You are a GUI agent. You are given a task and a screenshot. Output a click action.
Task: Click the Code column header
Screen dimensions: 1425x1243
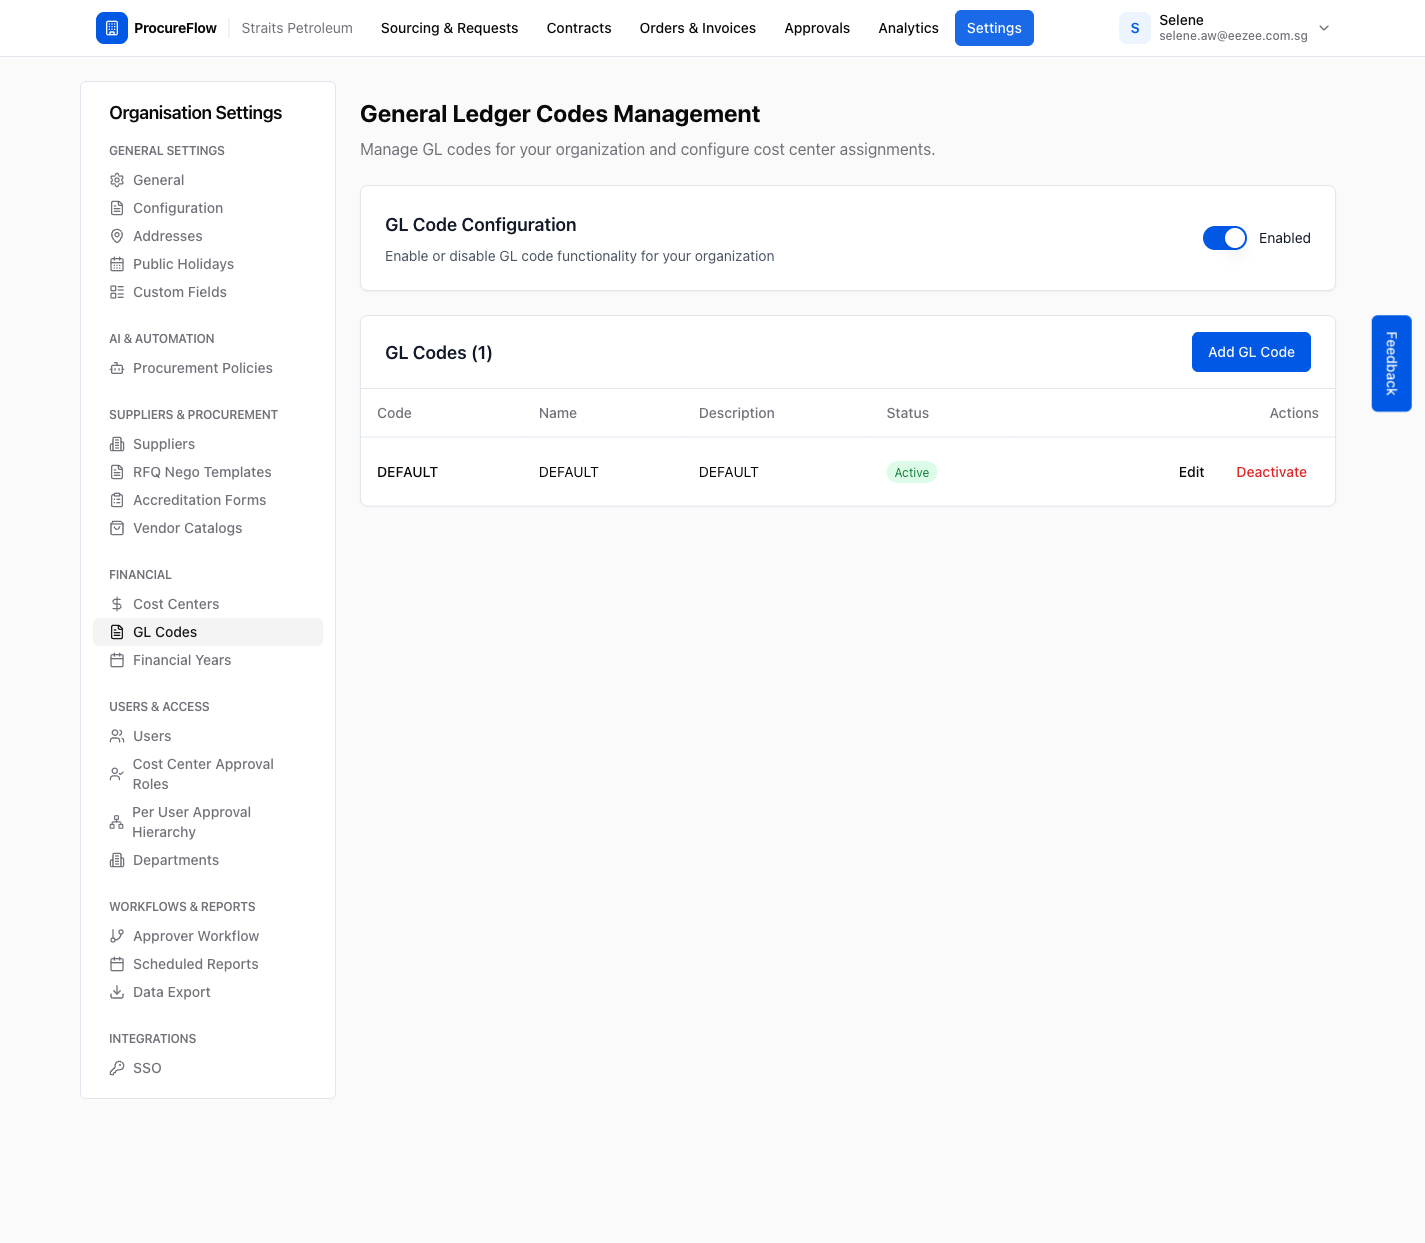394,413
